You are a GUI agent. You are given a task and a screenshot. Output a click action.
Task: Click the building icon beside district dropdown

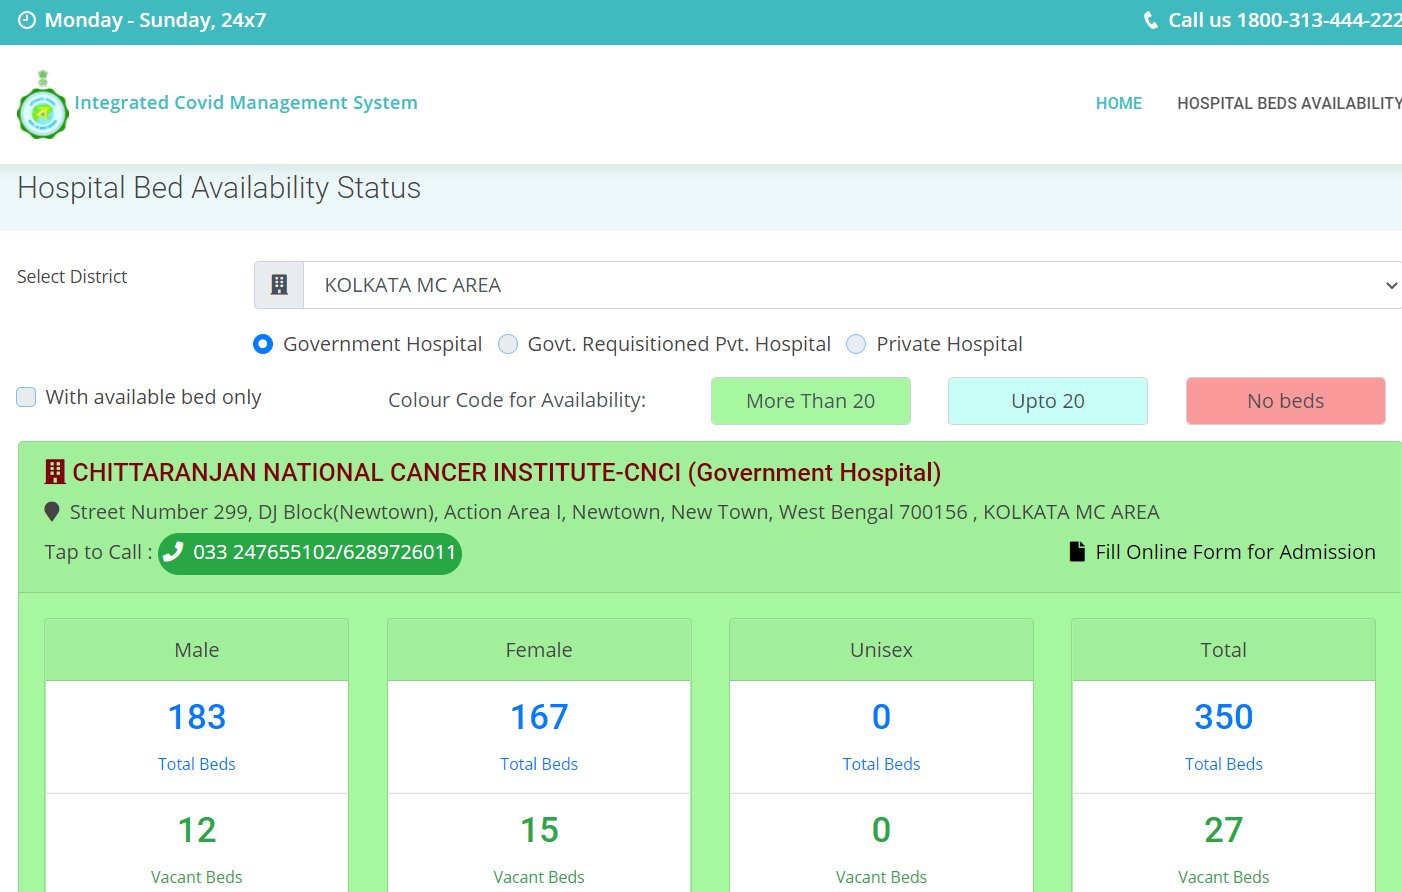(279, 285)
